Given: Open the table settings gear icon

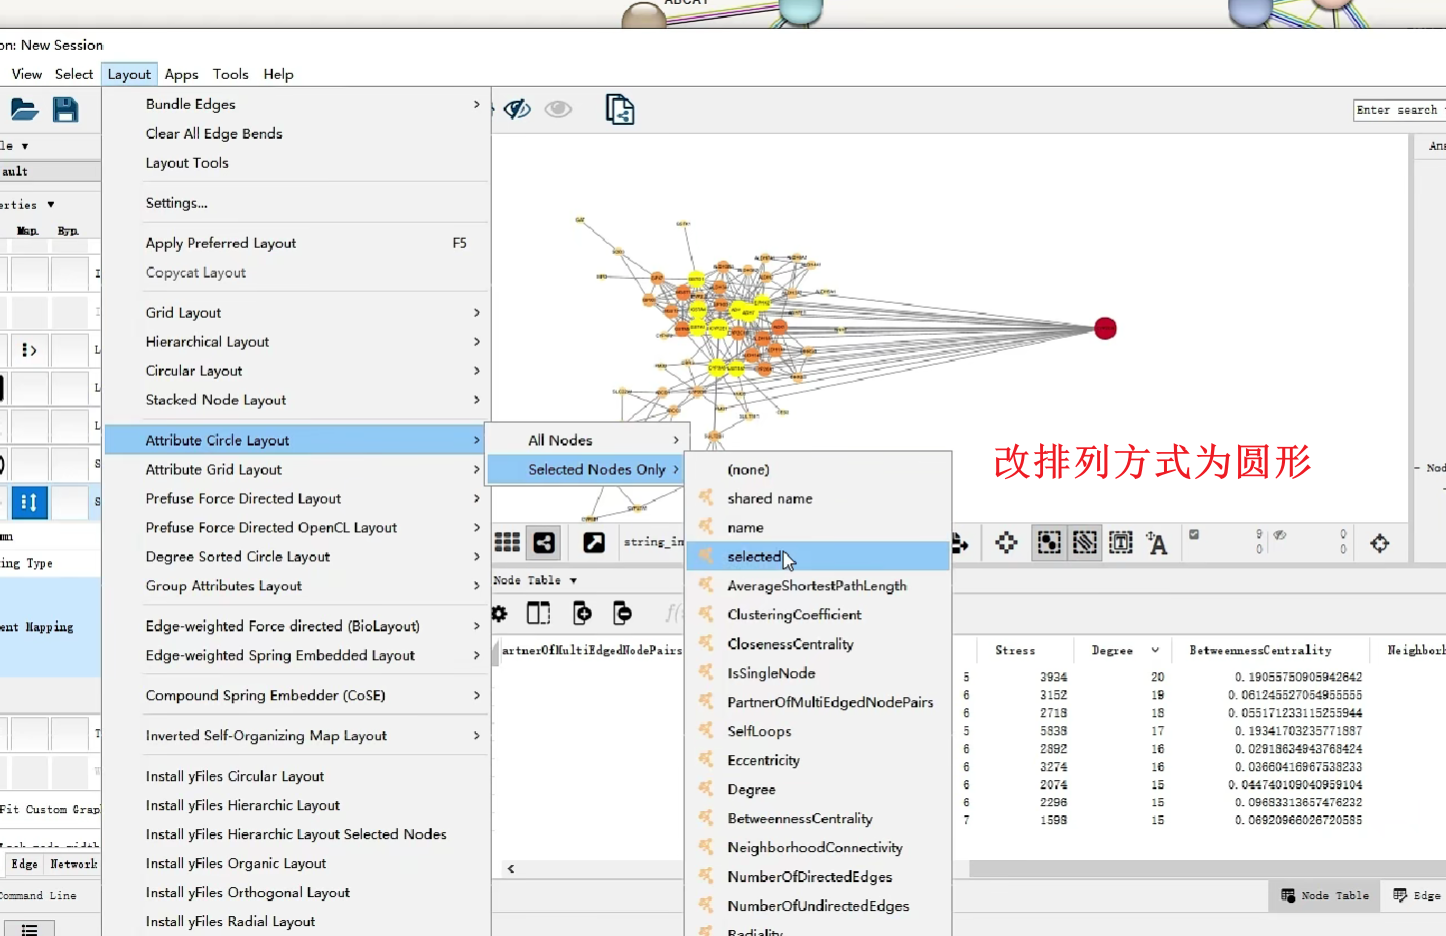Looking at the screenshot, I should [x=499, y=613].
